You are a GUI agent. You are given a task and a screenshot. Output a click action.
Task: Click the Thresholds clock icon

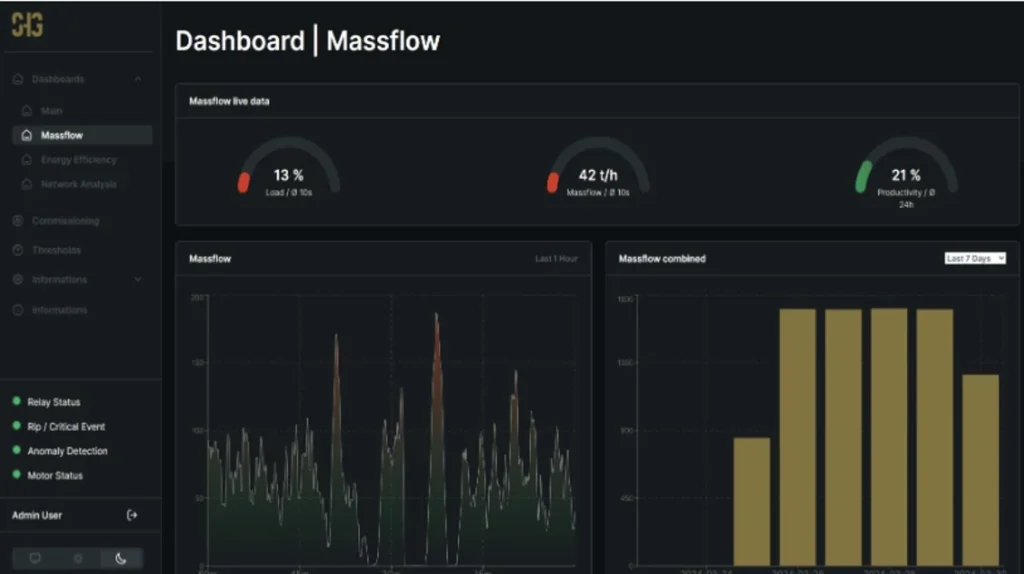[x=18, y=250]
